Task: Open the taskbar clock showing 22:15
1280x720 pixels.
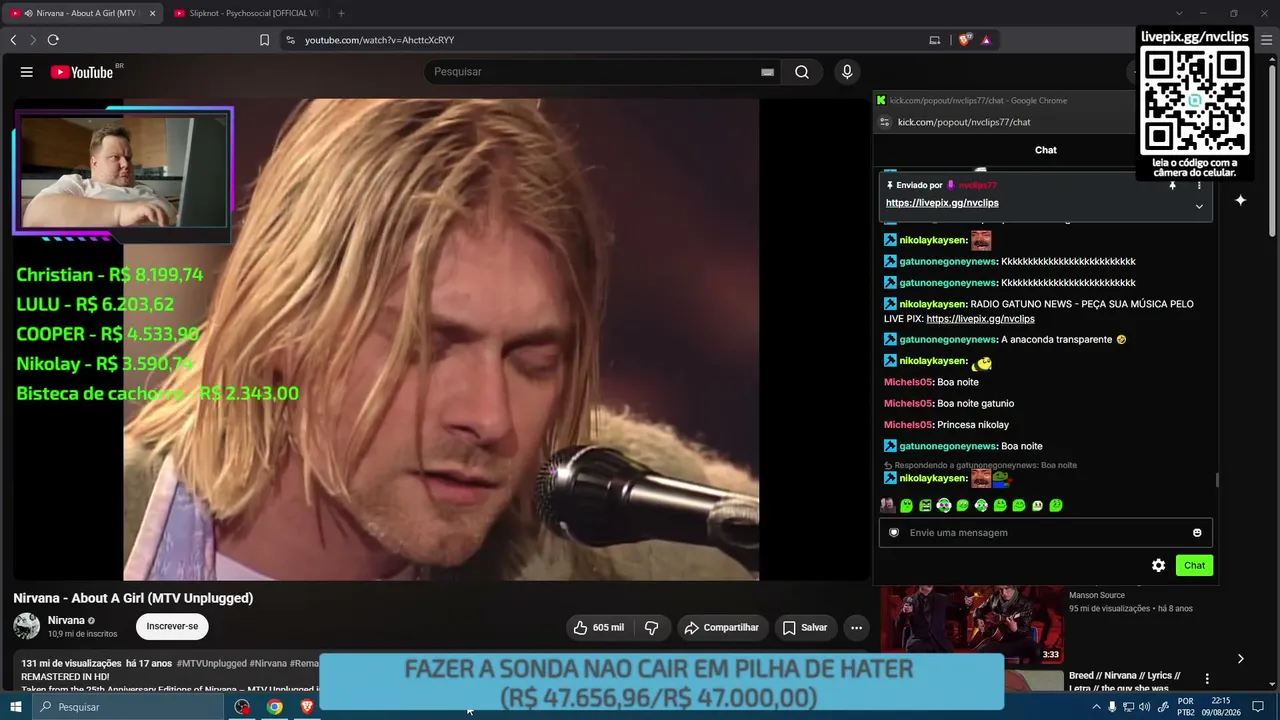Action: coord(1220,707)
